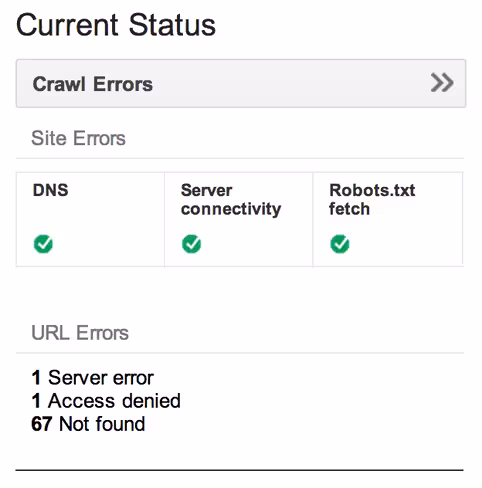Click the DNS green checkmark icon
Image resolution: width=482 pixels, height=488 pixels.
point(43,244)
